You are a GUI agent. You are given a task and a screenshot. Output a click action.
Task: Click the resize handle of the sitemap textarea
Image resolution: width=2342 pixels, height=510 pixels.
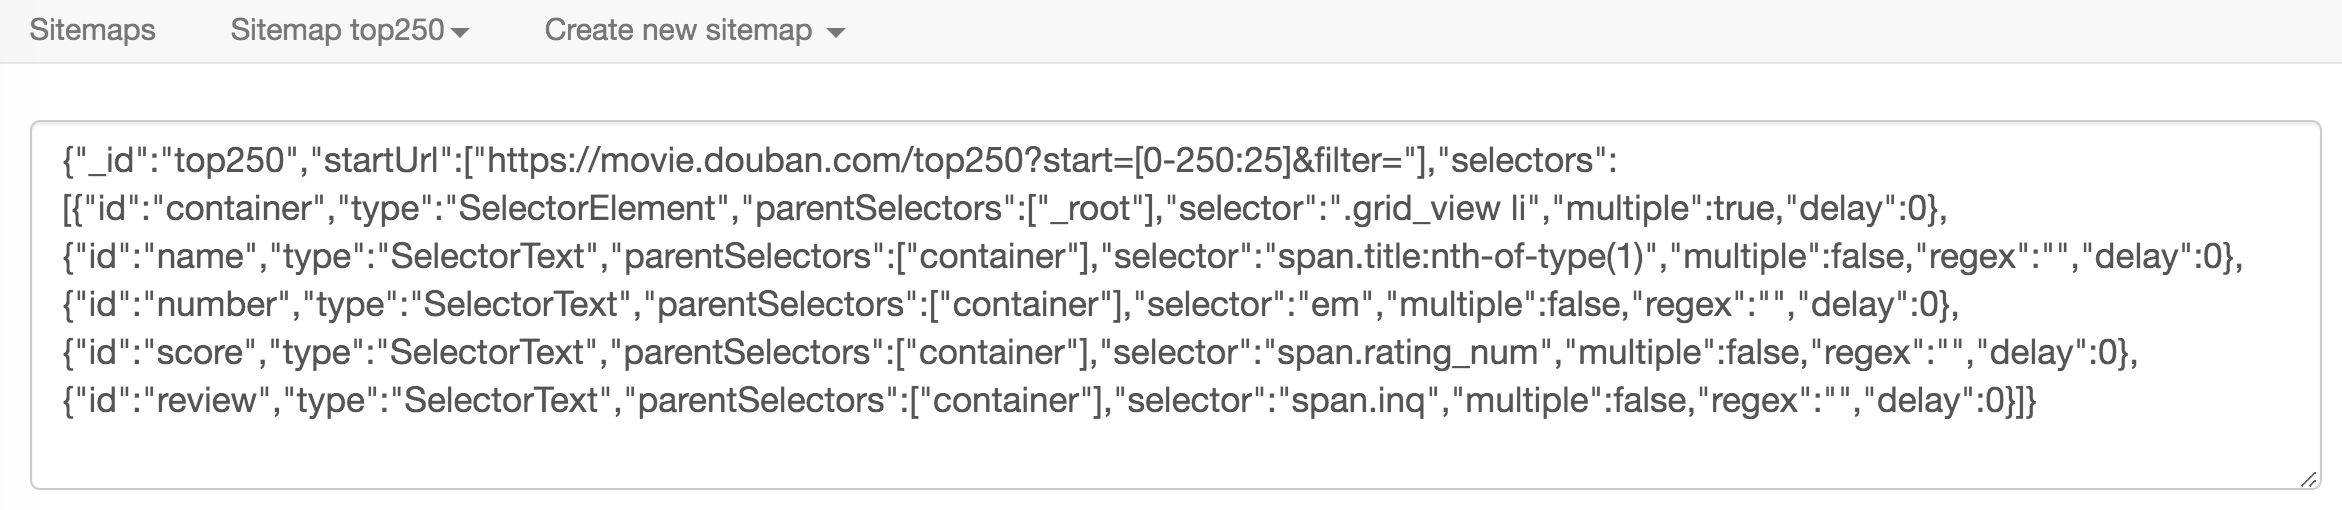(x=2308, y=480)
